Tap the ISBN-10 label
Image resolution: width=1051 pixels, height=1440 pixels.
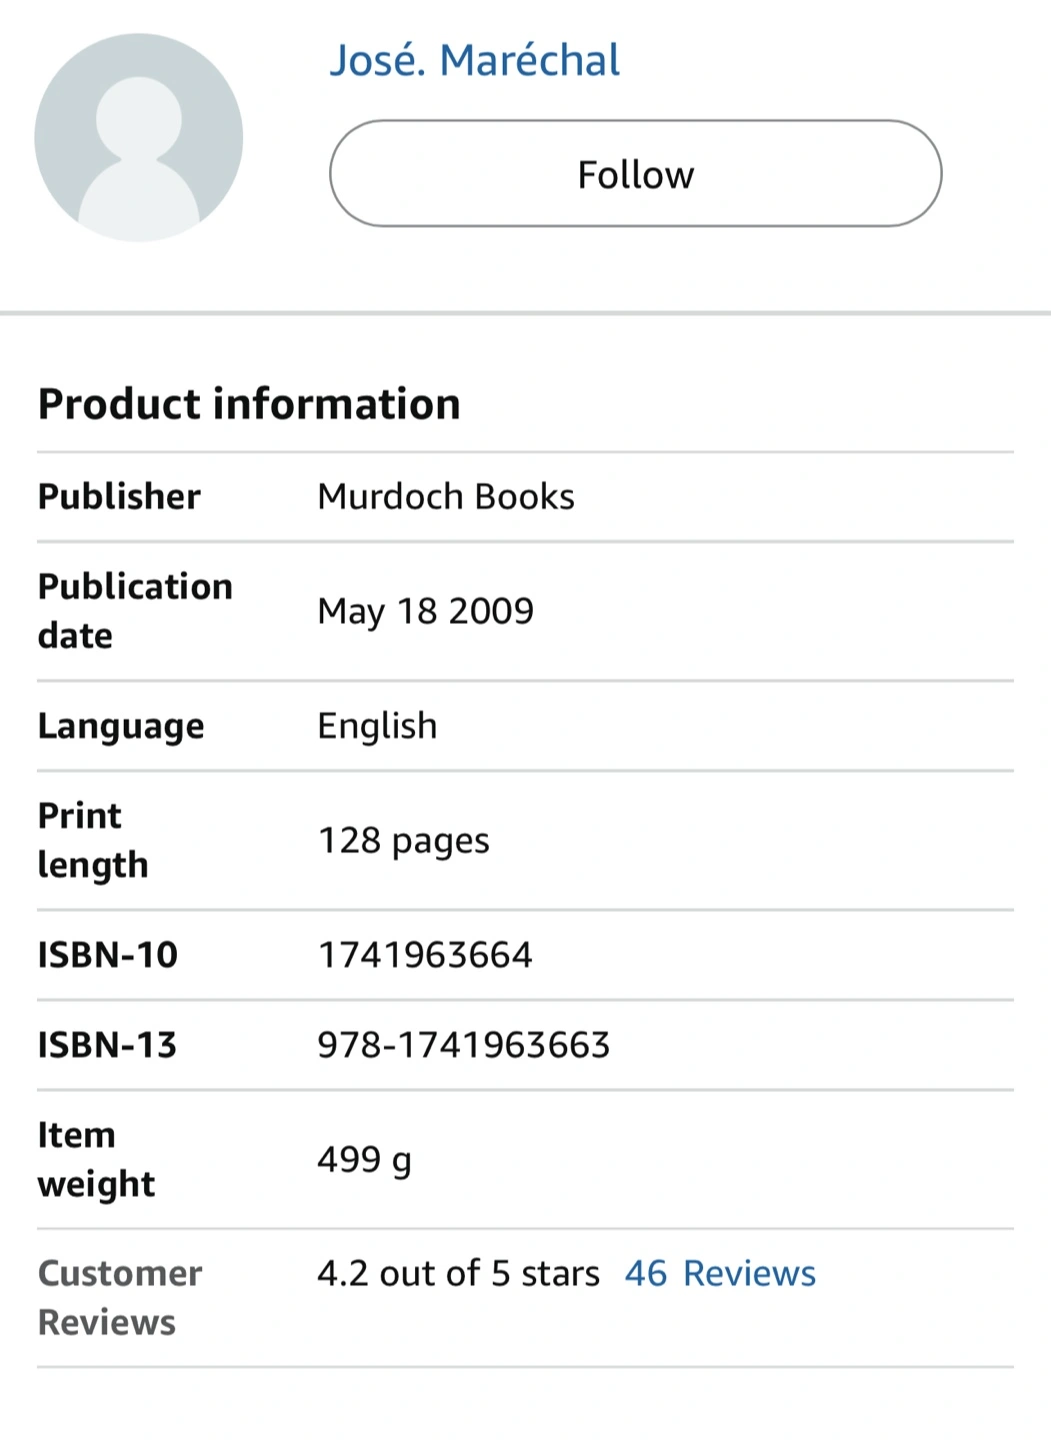[x=107, y=955]
